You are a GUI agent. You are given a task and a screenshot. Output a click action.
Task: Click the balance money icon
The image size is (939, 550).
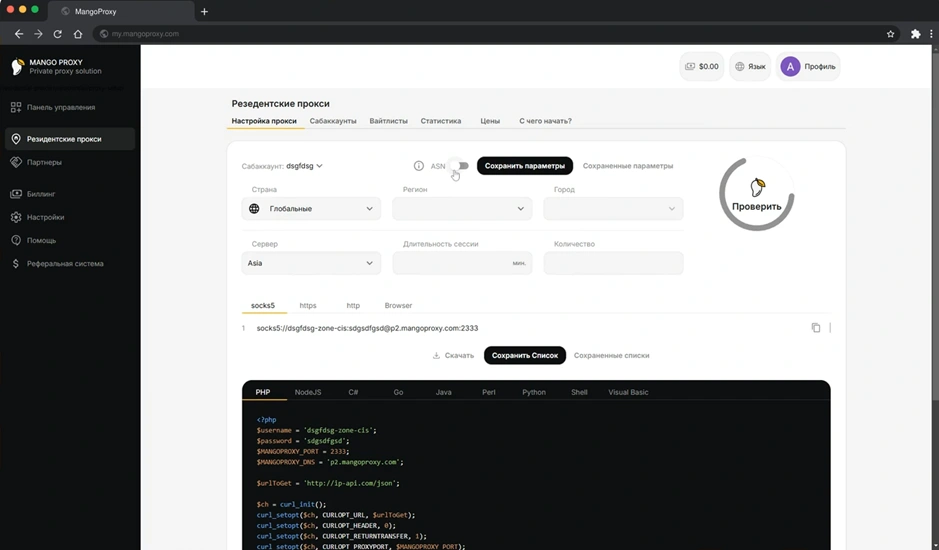pyautogui.click(x=690, y=67)
